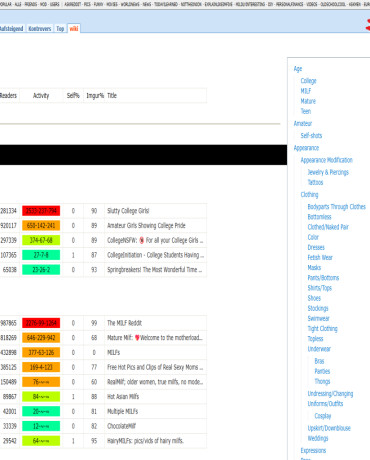This screenshot has width=370, height=460.
Task: Jump to Weddings in contents sidebar
Action: click(x=318, y=438)
